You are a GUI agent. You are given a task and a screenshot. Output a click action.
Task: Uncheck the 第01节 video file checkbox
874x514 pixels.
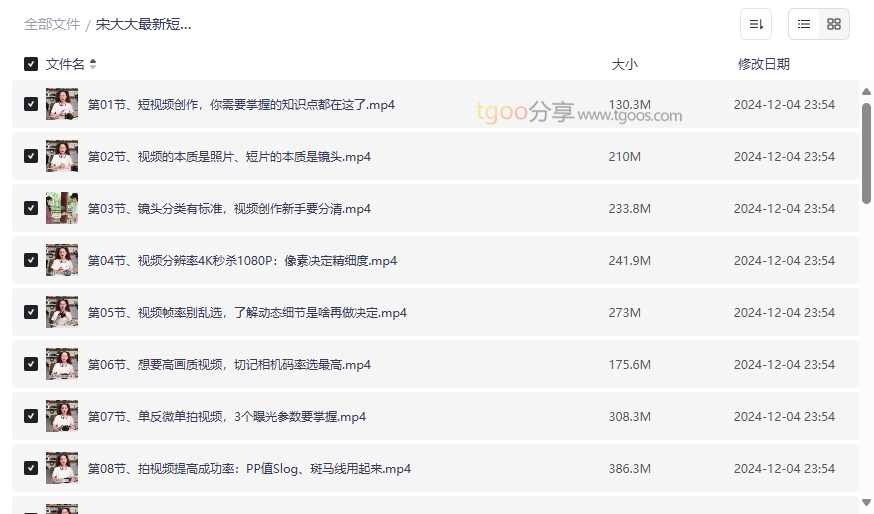pos(31,104)
